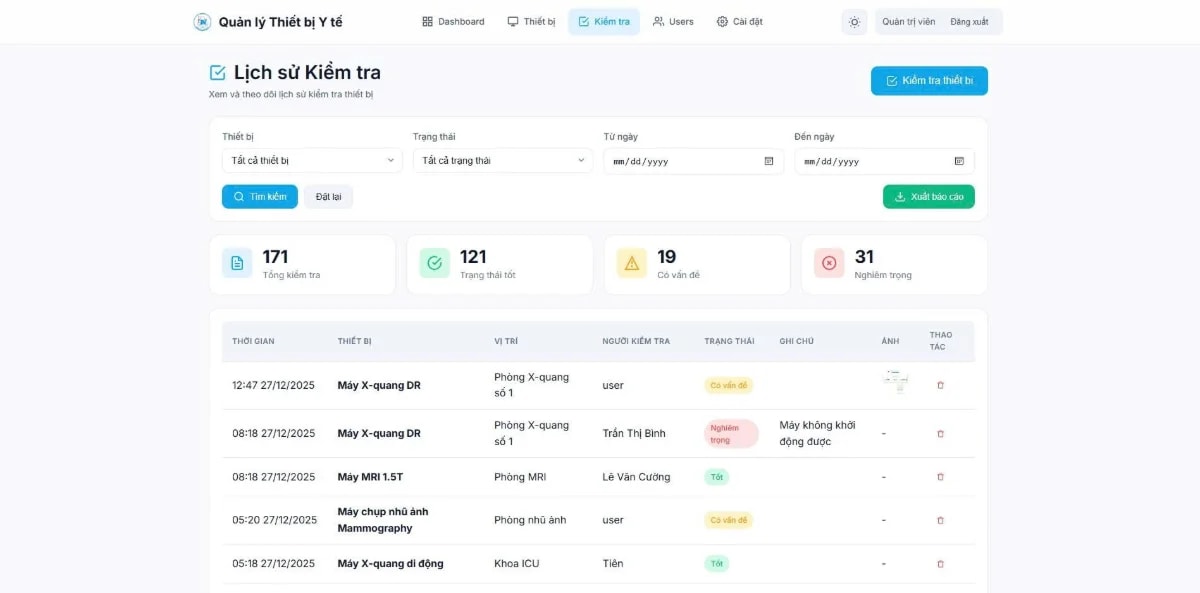
Task: Click Đăng xuất to log out
Action: 966,21
